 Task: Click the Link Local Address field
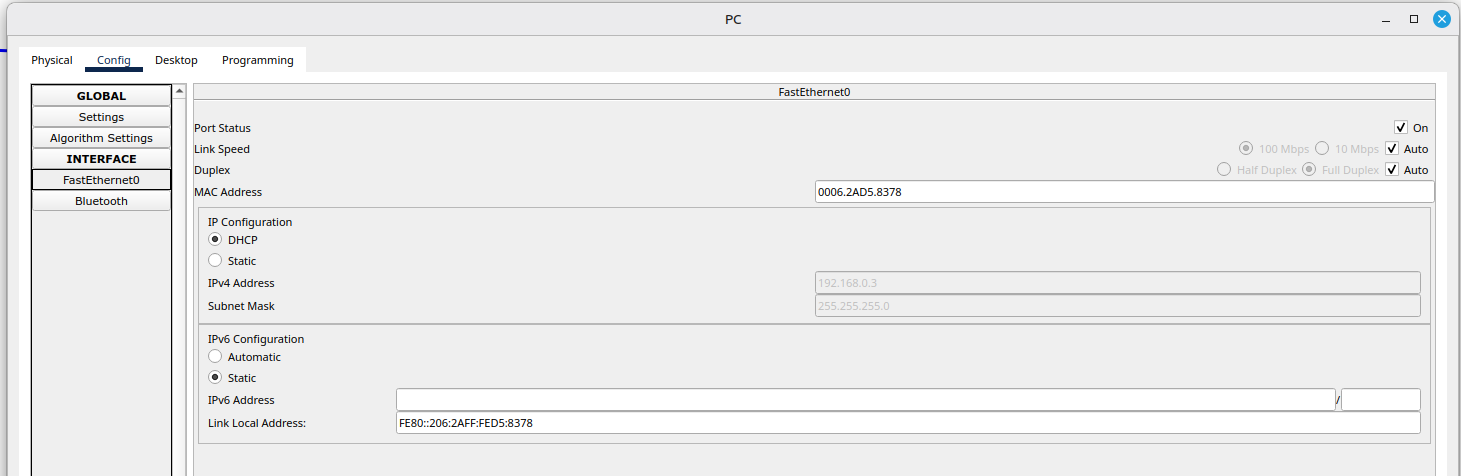[x=908, y=423]
